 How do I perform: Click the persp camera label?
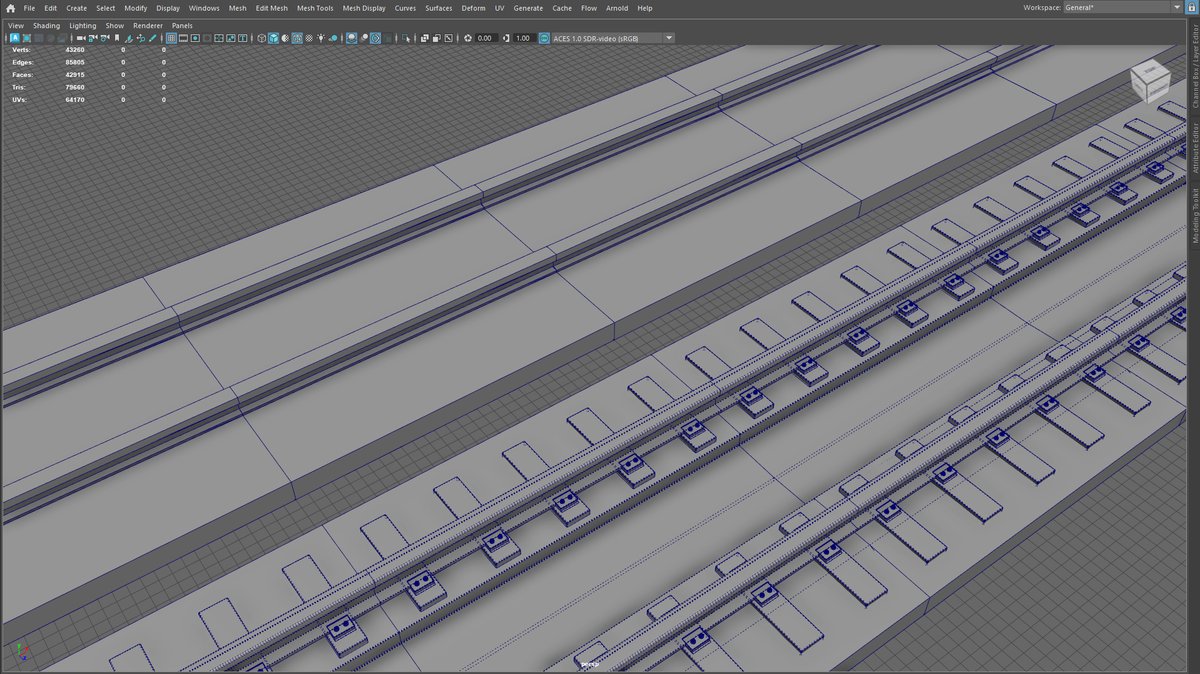click(x=591, y=662)
